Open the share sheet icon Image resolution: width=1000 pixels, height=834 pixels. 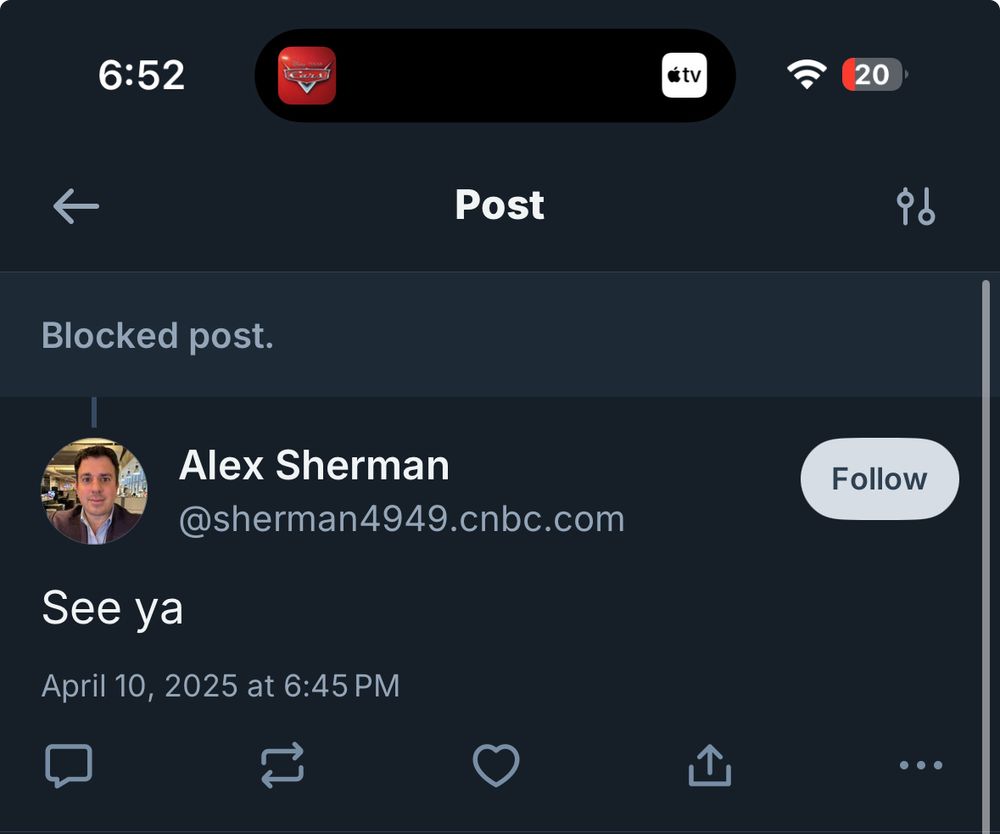709,766
